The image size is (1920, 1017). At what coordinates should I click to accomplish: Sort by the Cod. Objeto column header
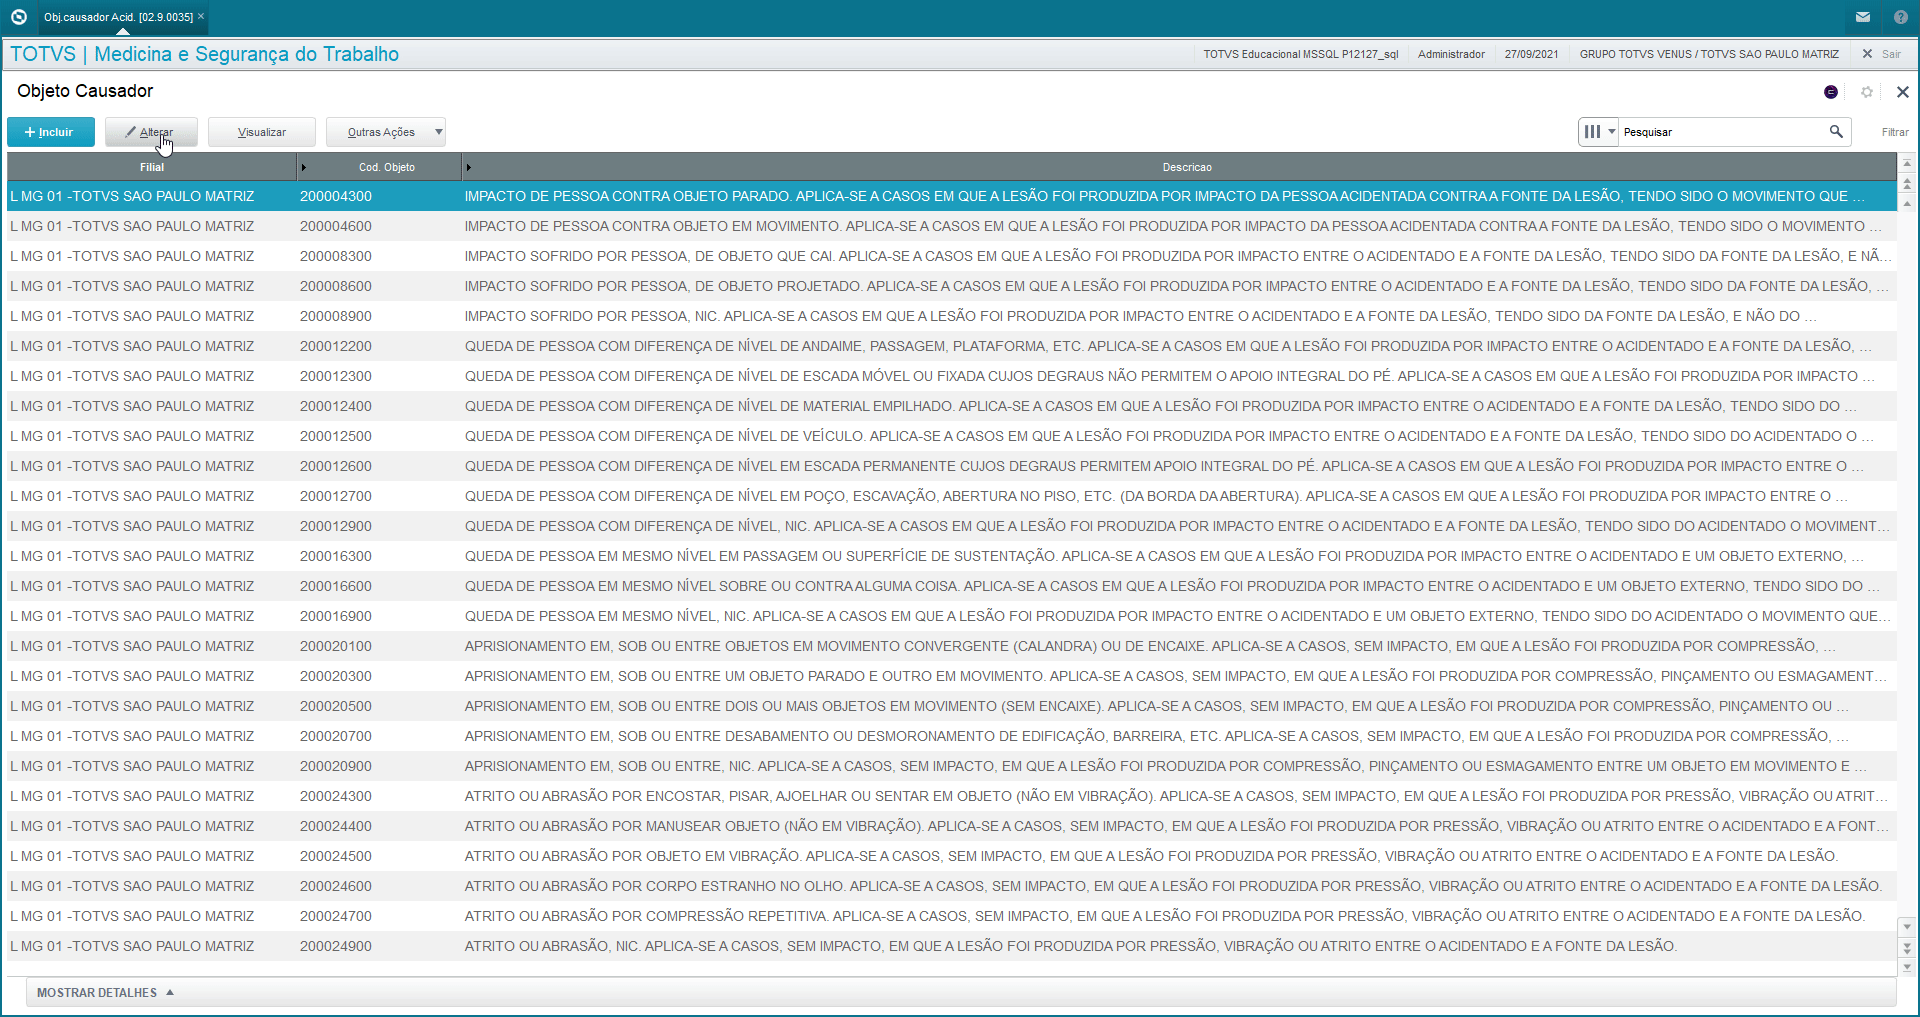point(386,167)
